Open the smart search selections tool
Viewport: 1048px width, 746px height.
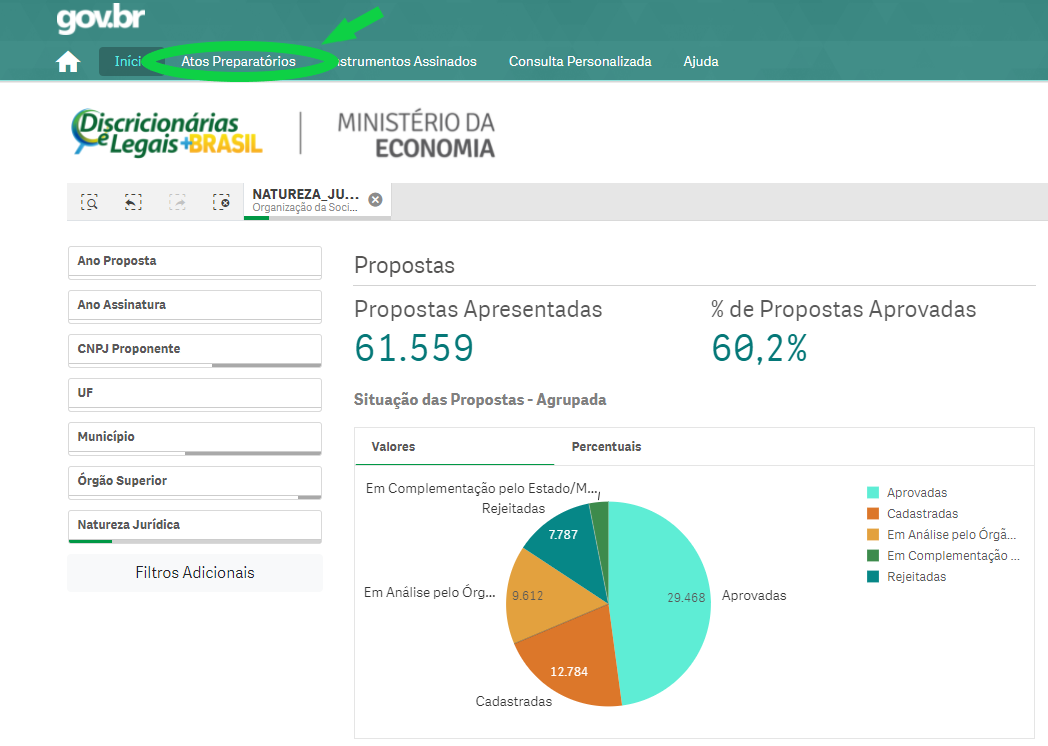pyautogui.click(x=90, y=202)
